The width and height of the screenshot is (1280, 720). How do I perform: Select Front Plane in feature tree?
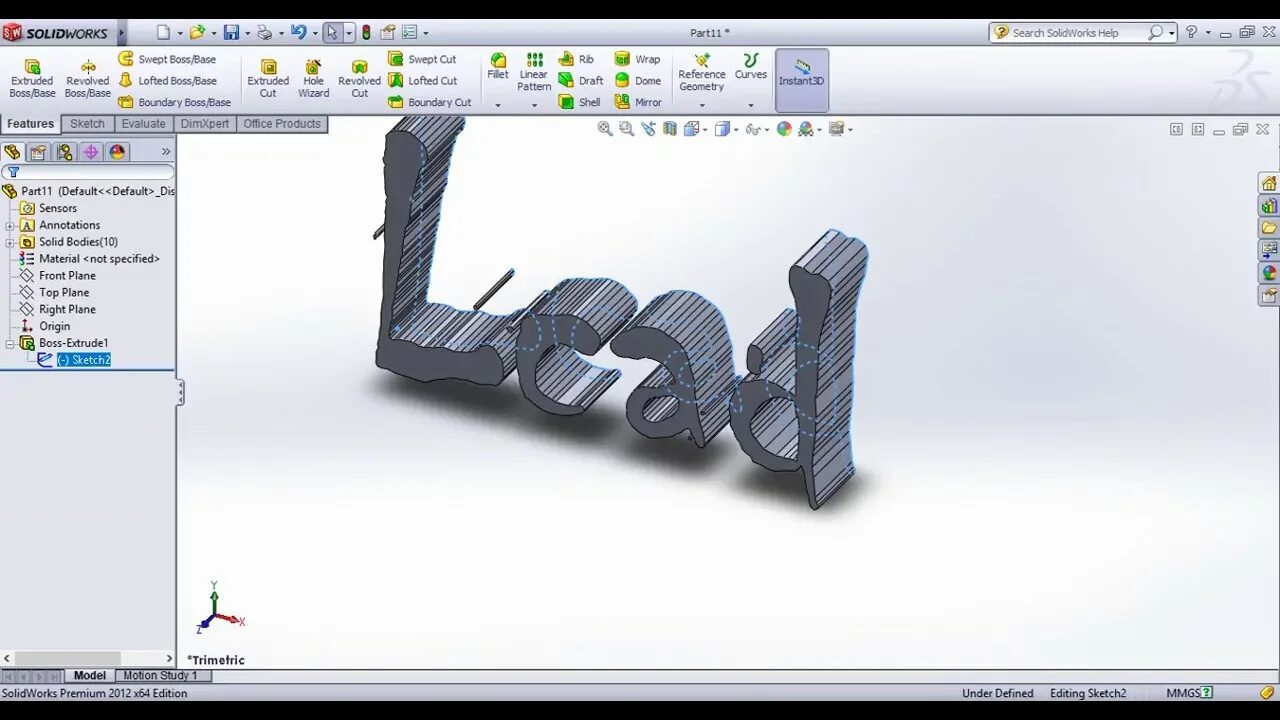[67, 276]
